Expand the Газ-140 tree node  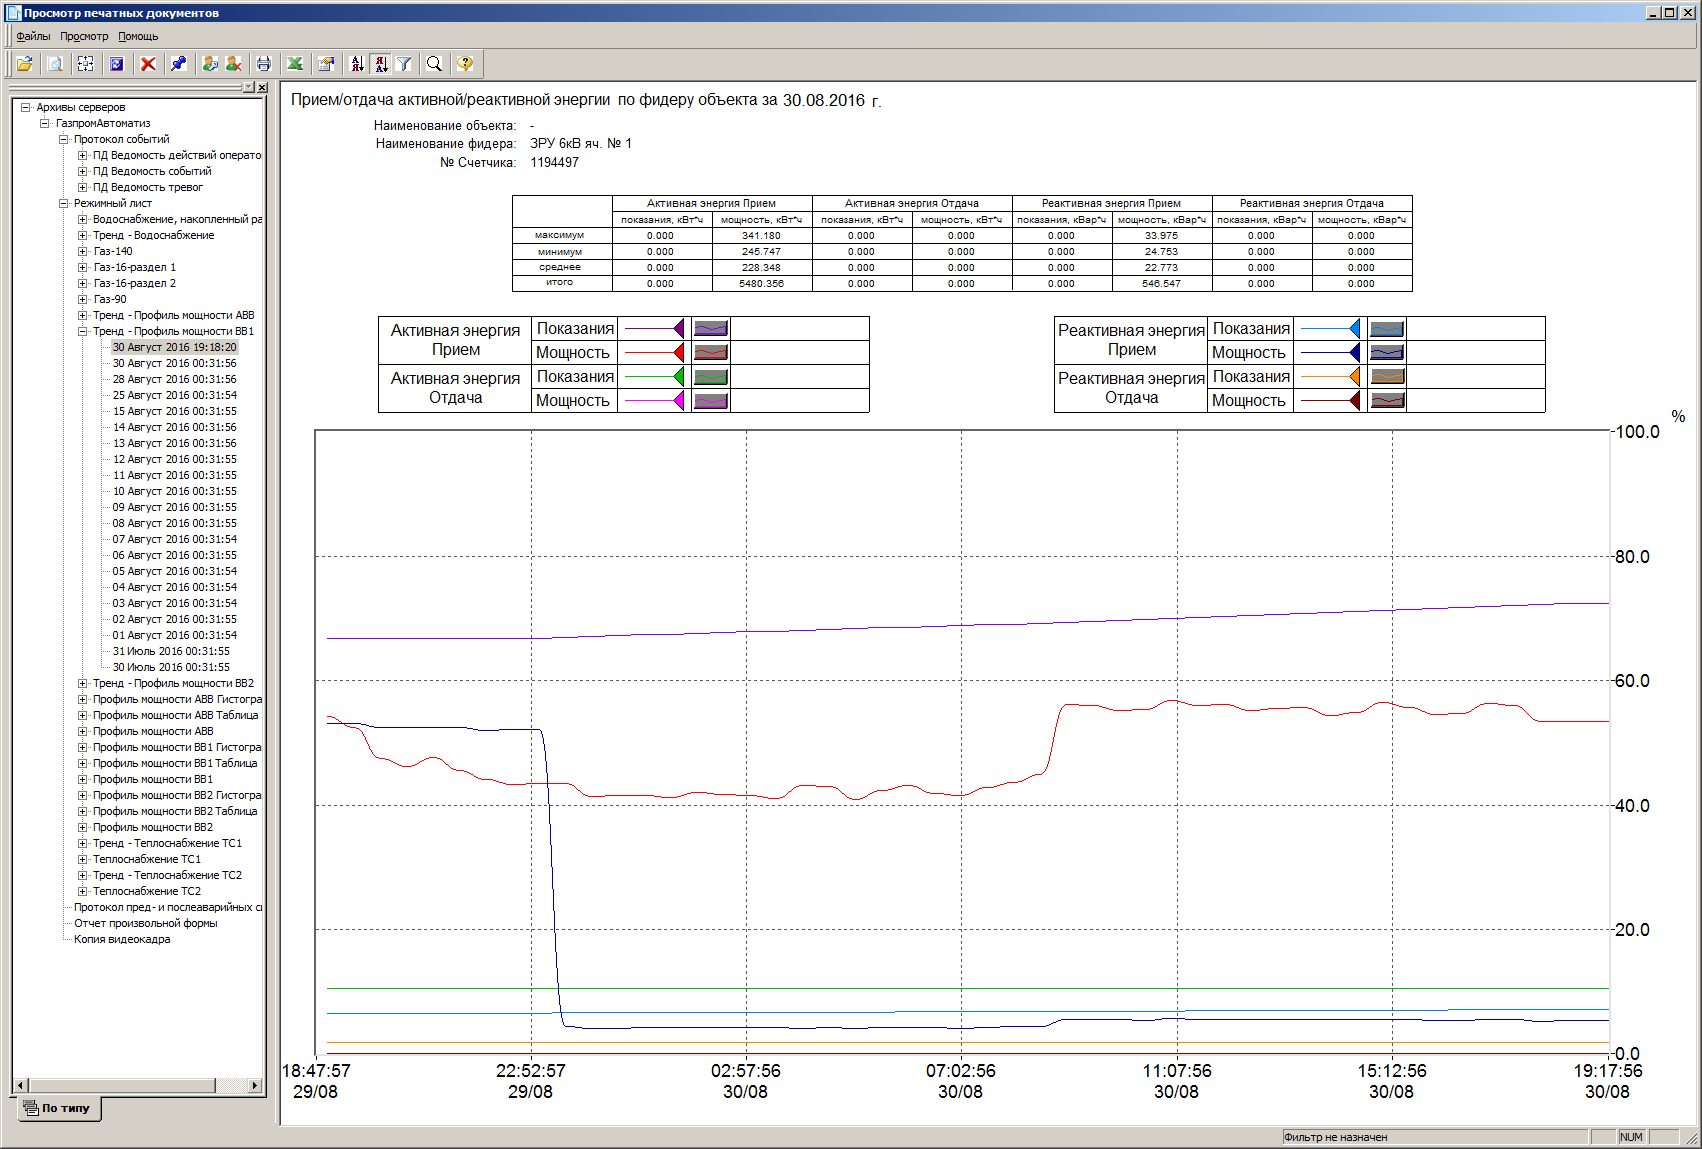click(x=83, y=251)
